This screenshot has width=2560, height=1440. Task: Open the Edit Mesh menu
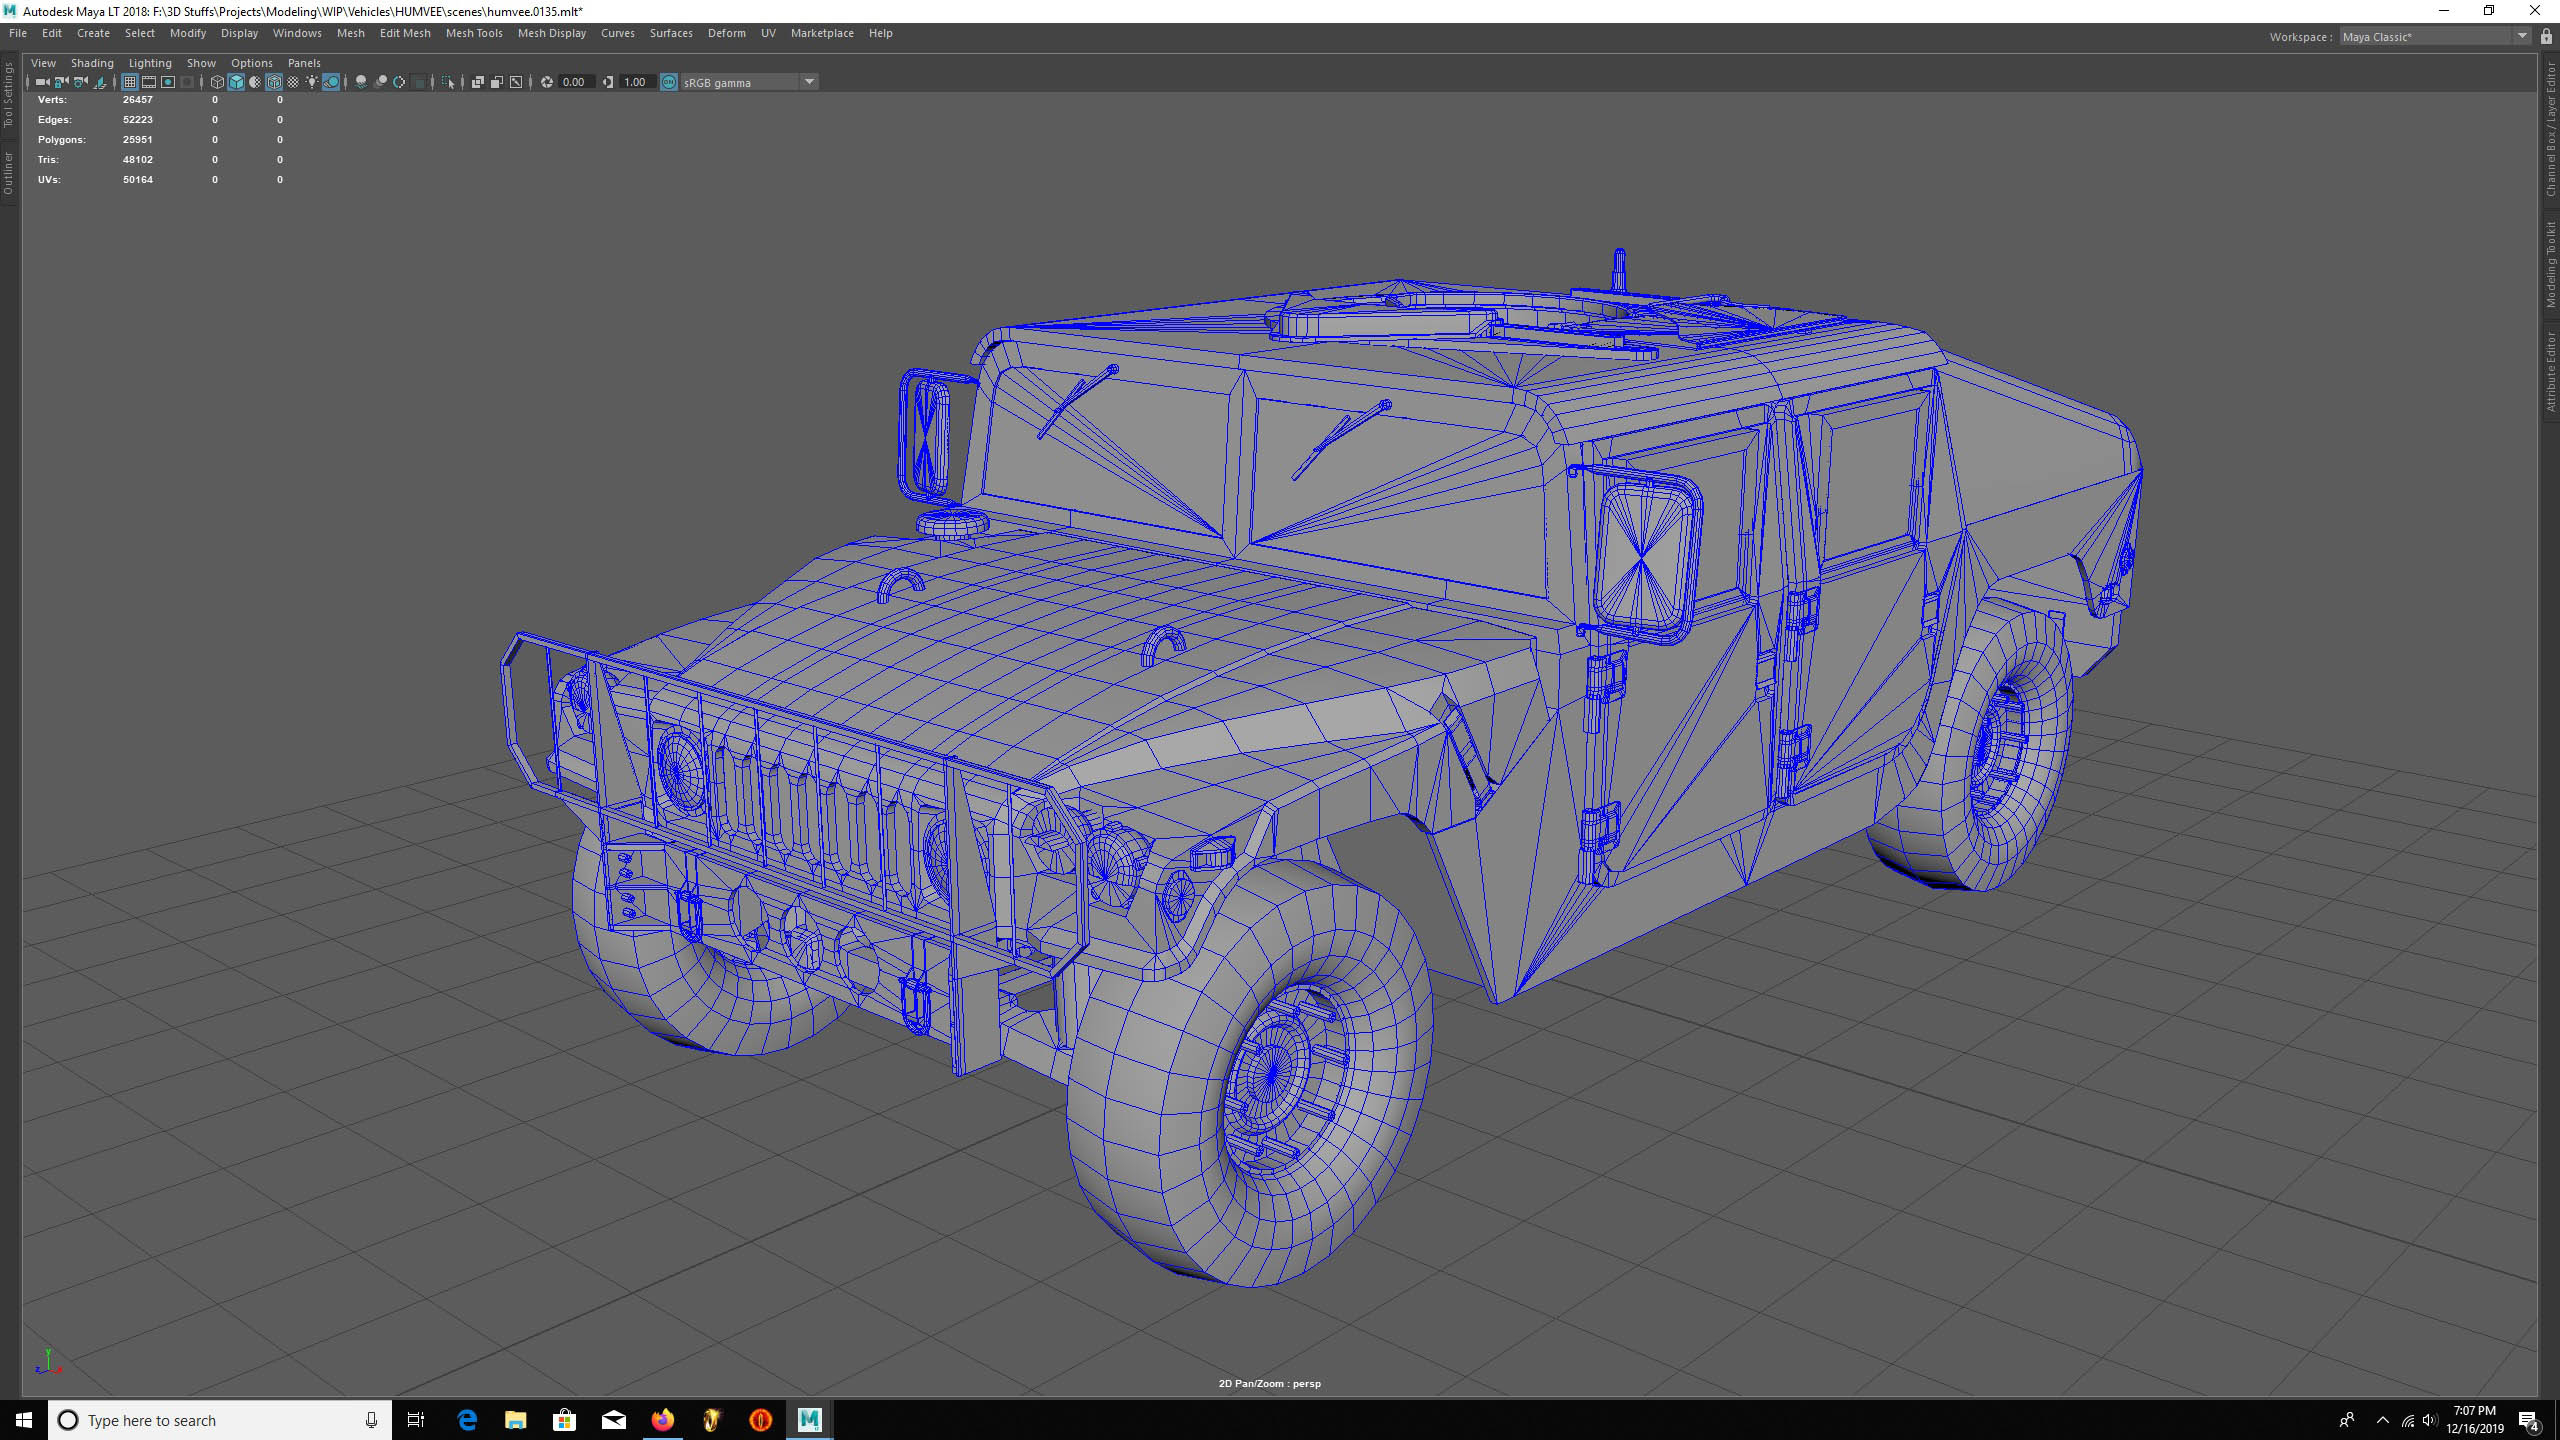coord(405,33)
